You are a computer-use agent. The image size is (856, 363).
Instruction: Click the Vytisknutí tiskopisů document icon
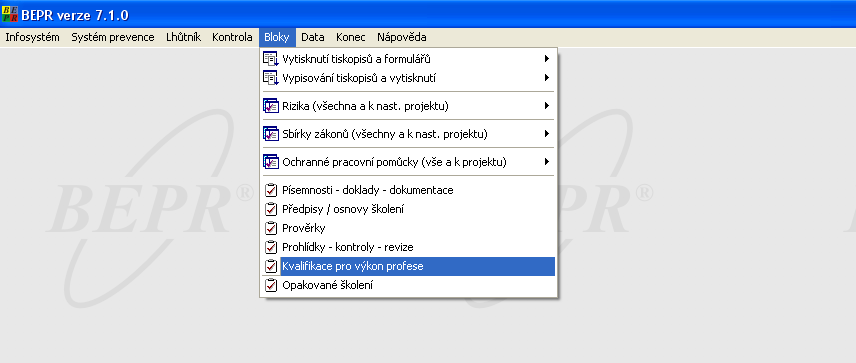271,59
